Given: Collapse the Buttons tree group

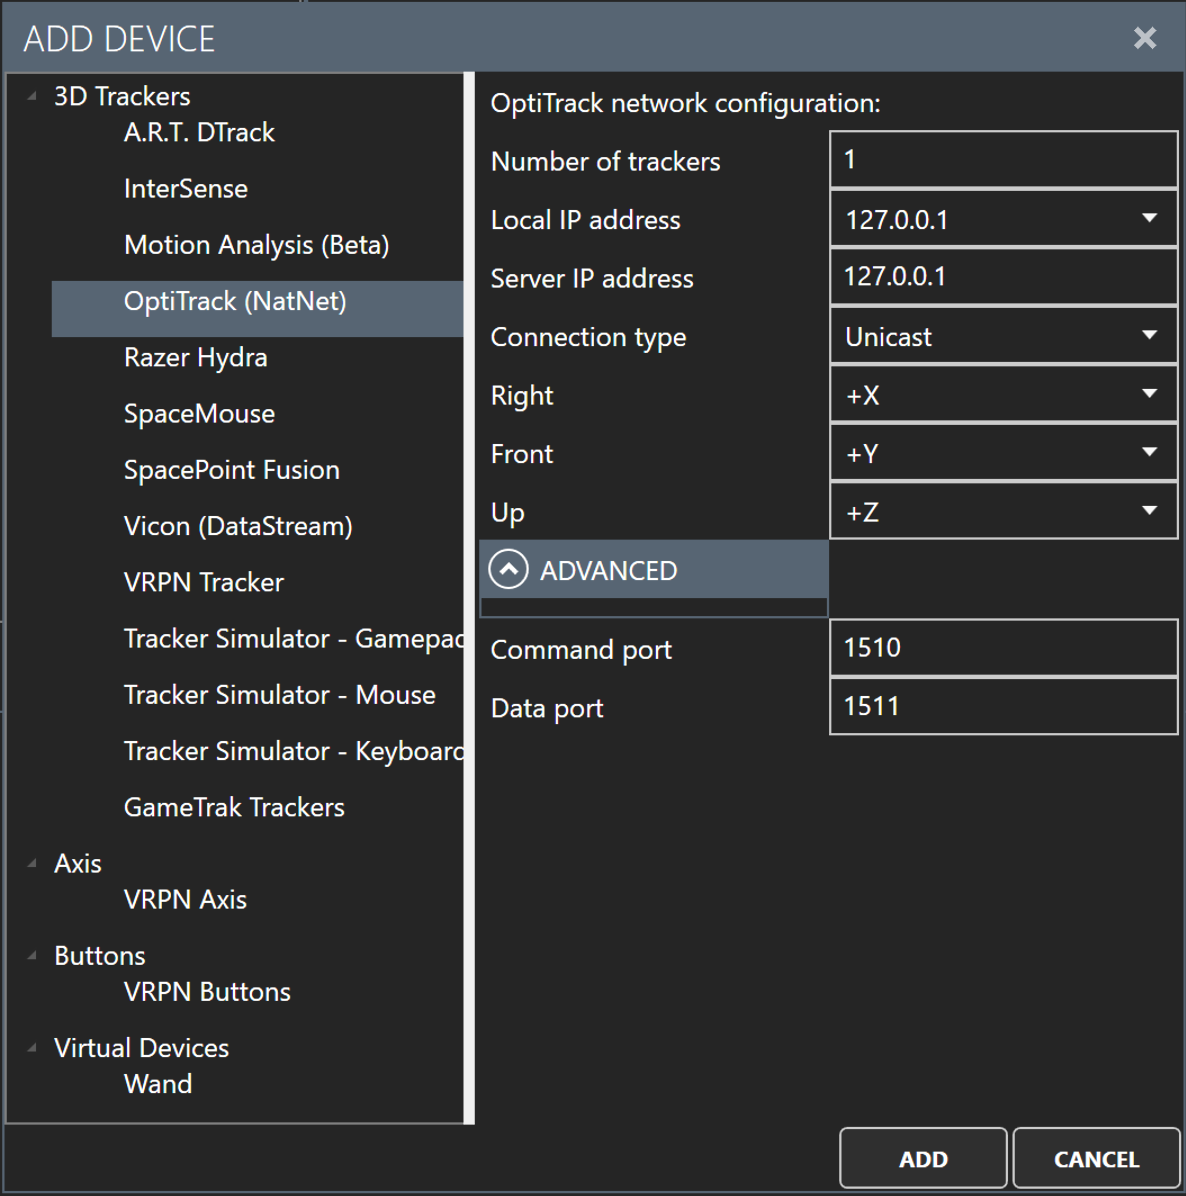Looking at the screenshot, I should (32, 956).
